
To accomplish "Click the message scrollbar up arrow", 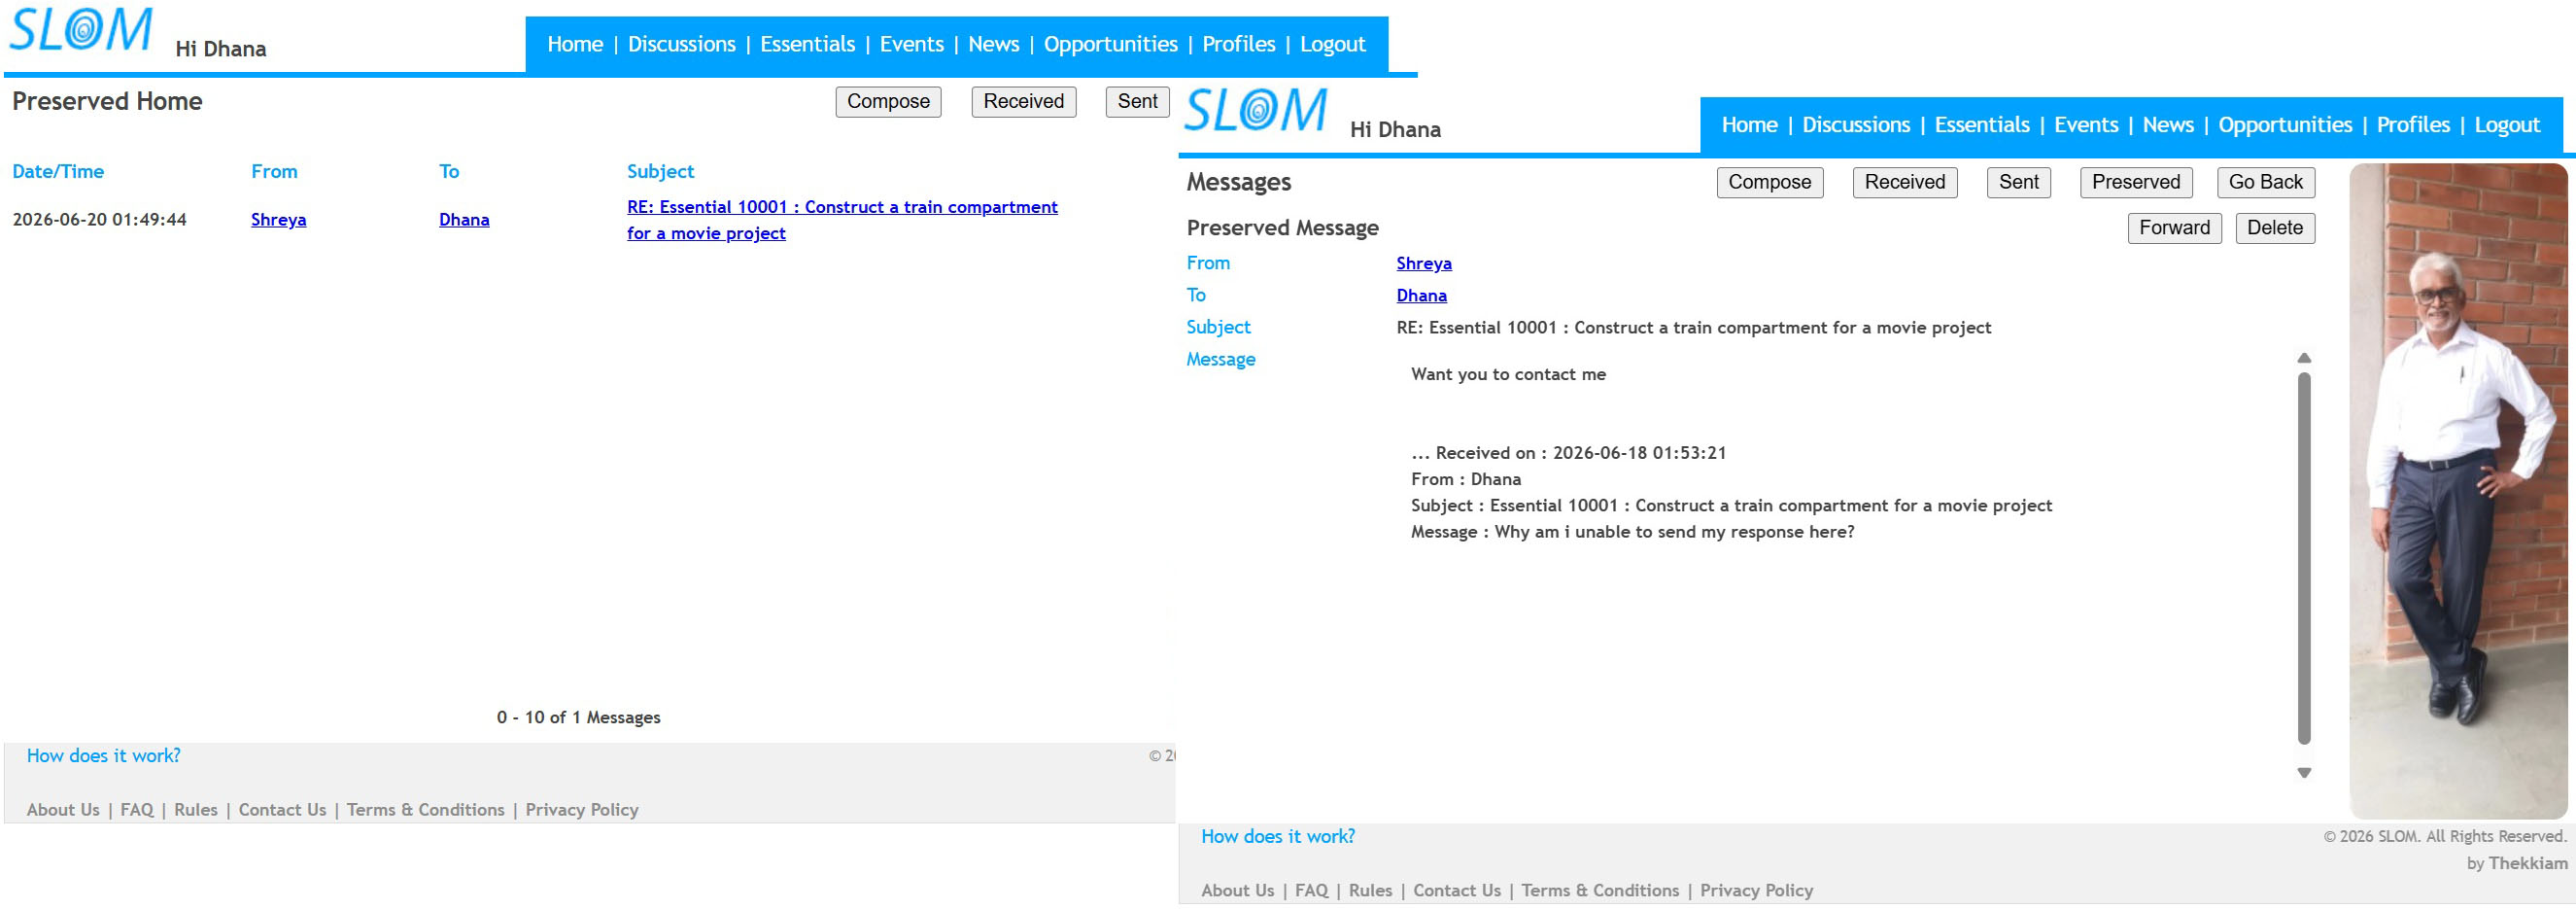I will 2304,358.
